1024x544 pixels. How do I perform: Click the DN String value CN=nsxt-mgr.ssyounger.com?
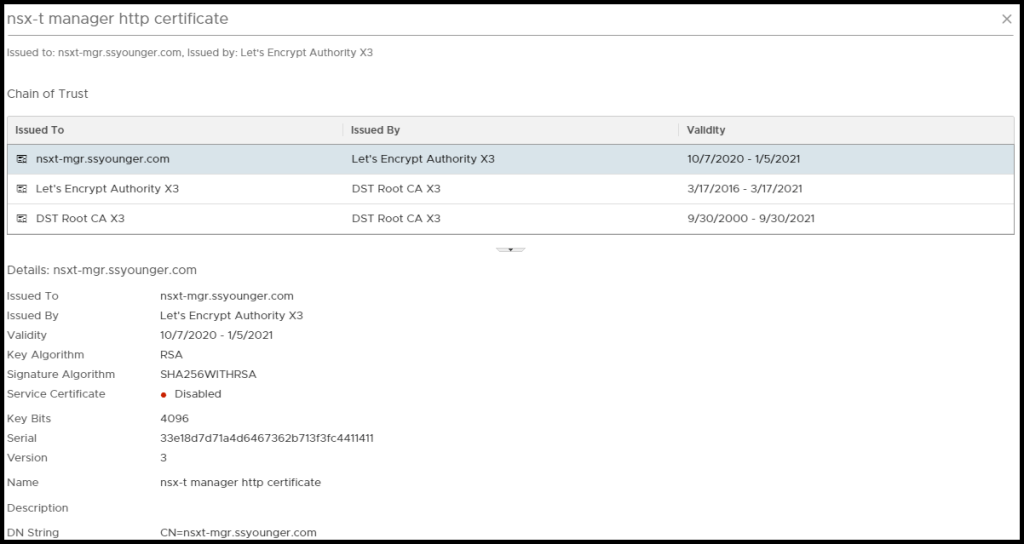click(238, 533)
